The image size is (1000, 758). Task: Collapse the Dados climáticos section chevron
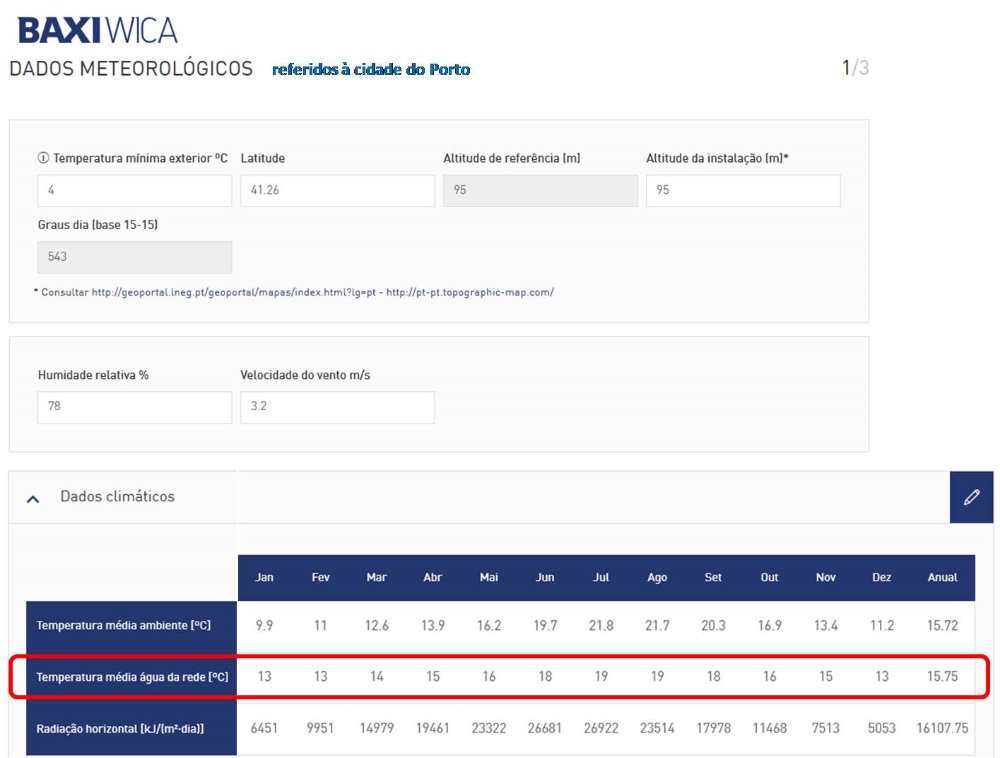pyautogui.click(x=33, y=498)
